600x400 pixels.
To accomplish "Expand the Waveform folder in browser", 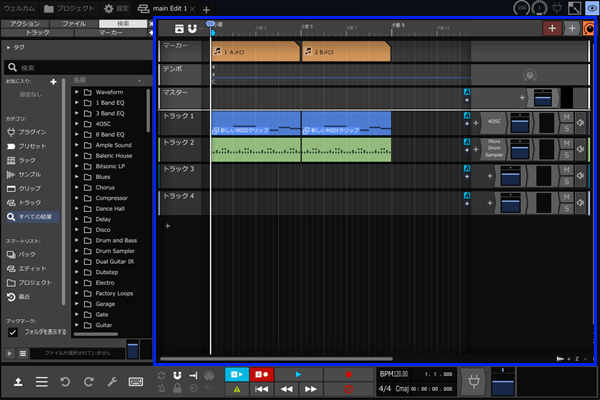I will point(77,92).
